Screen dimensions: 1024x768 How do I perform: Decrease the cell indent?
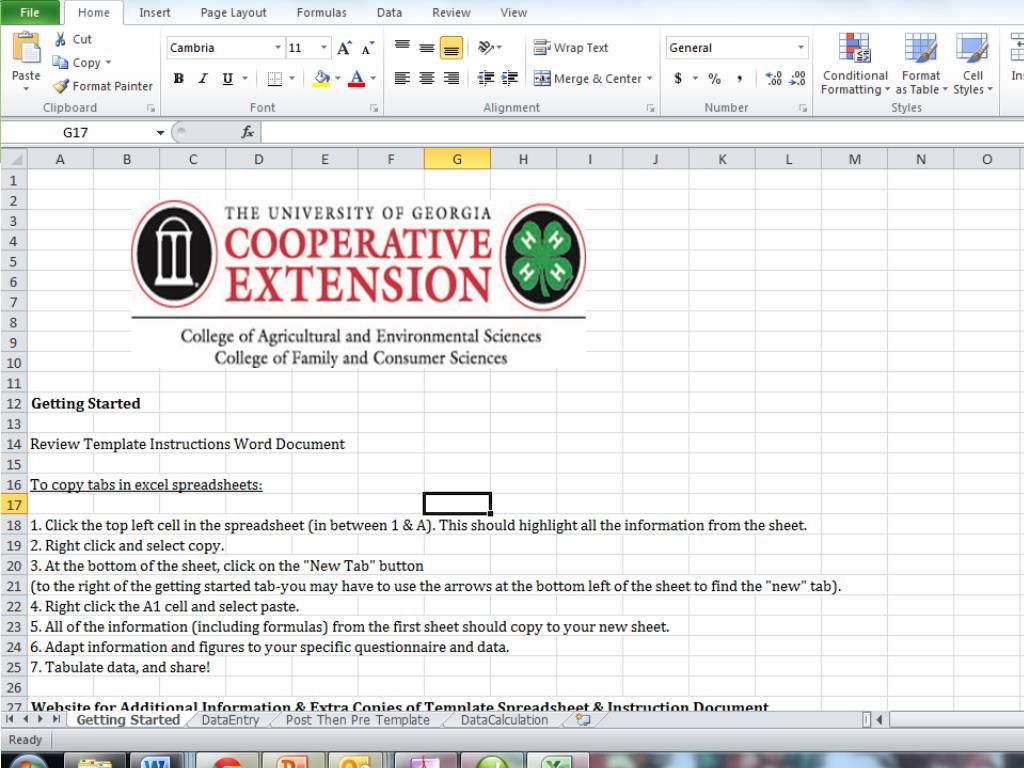pyautogui.click(x=486, y=78)
